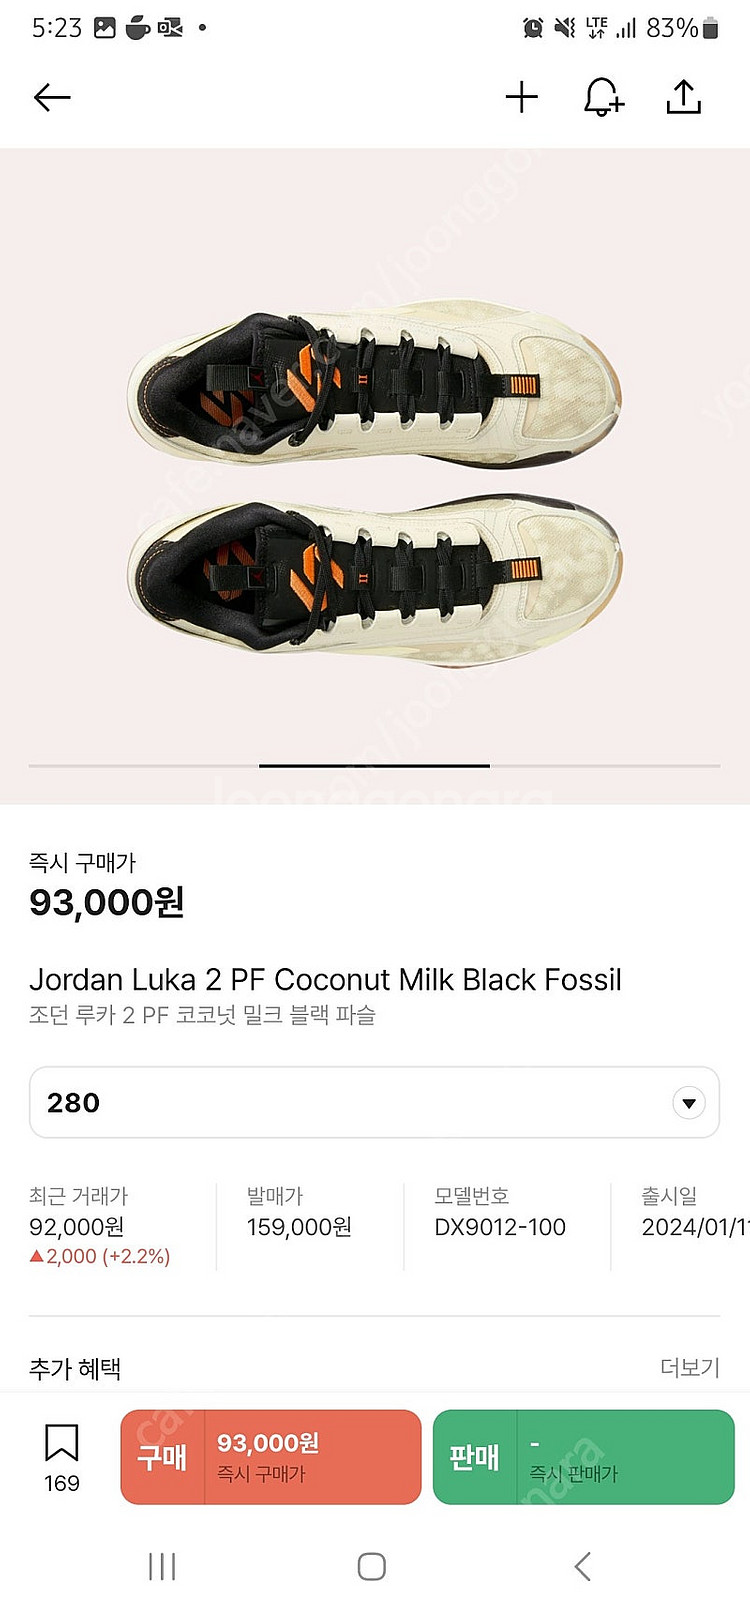Tap the Android home button

tap(372, 1566)
